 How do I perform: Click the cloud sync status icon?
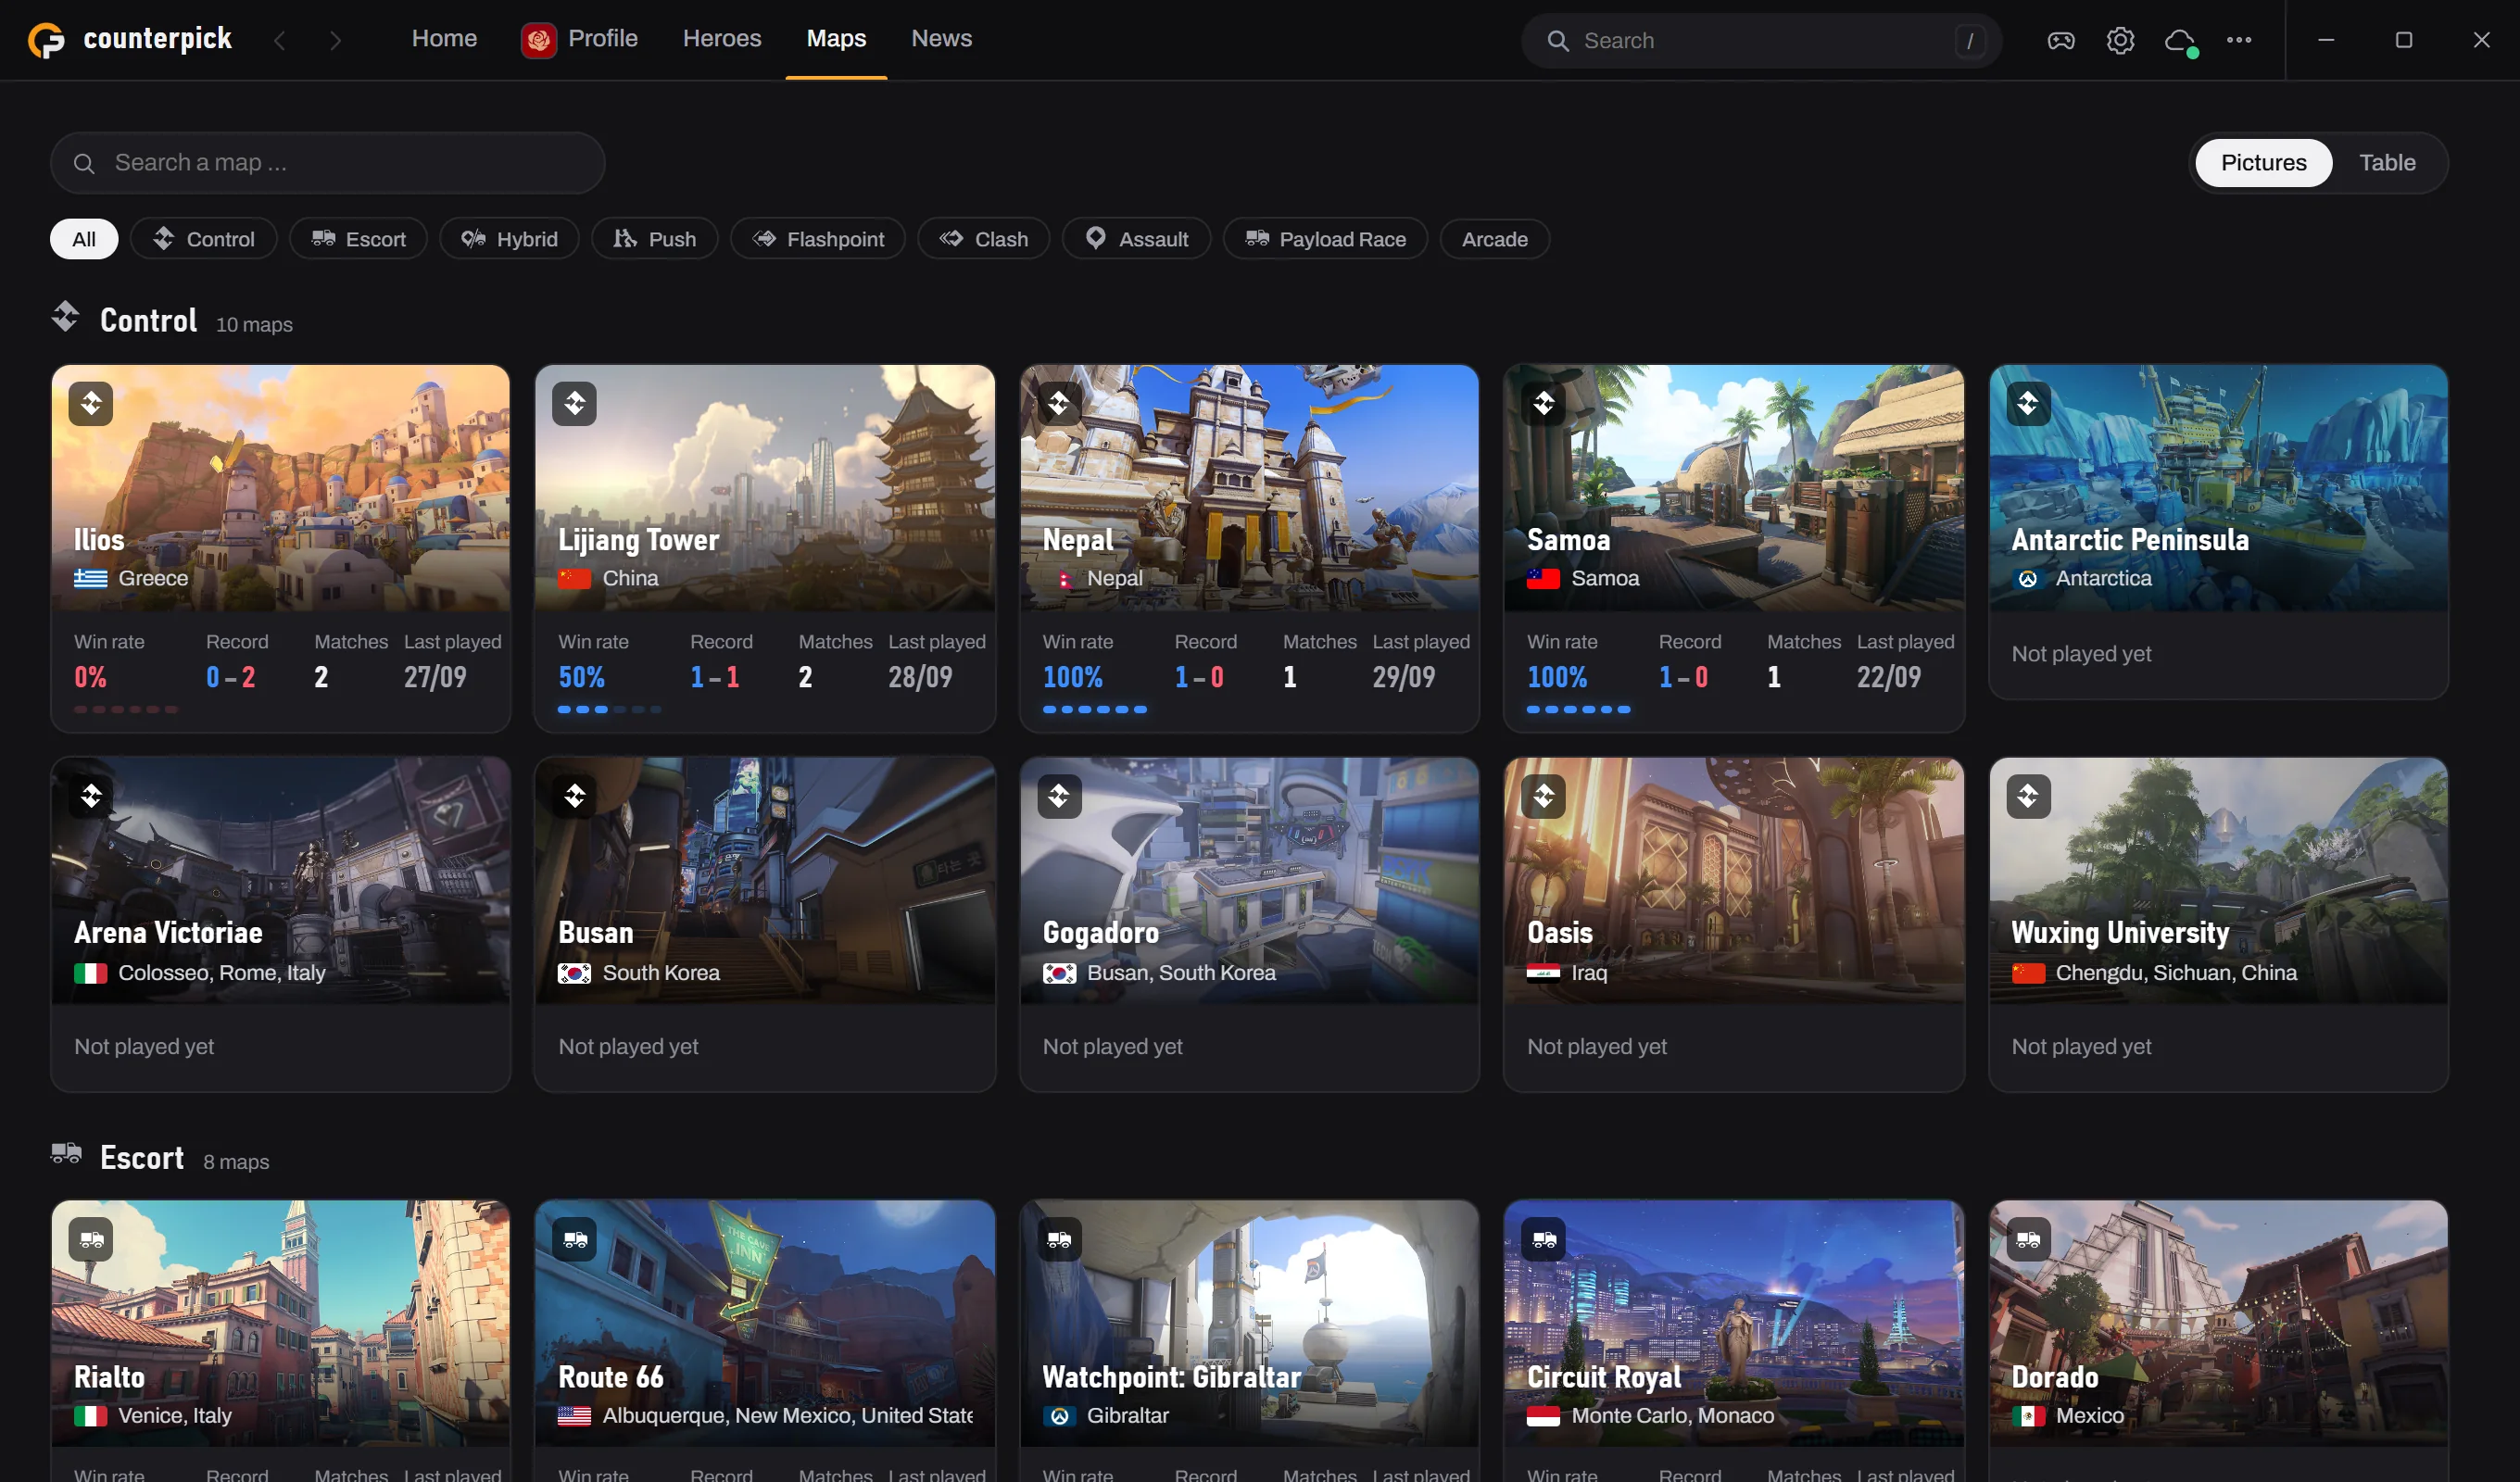tap(2180, 41)
